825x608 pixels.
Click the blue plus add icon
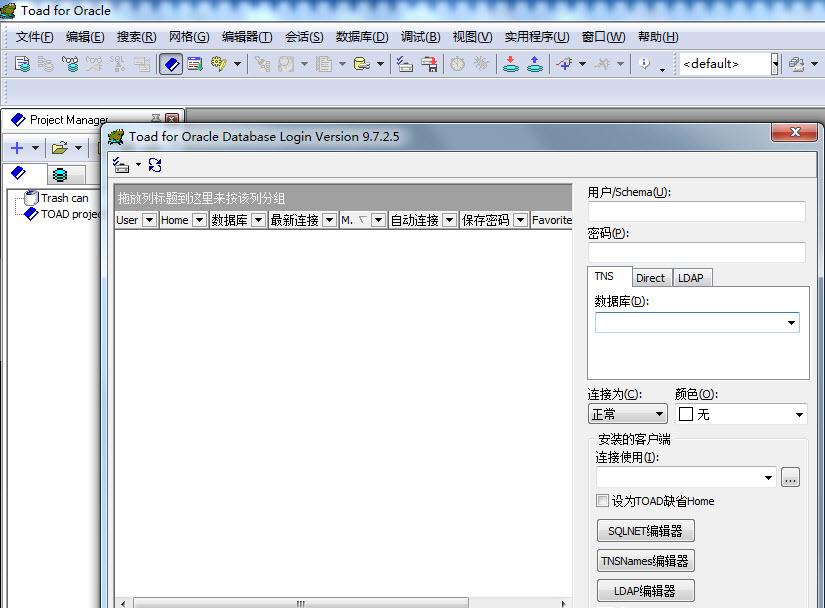(x=17, y=148)
